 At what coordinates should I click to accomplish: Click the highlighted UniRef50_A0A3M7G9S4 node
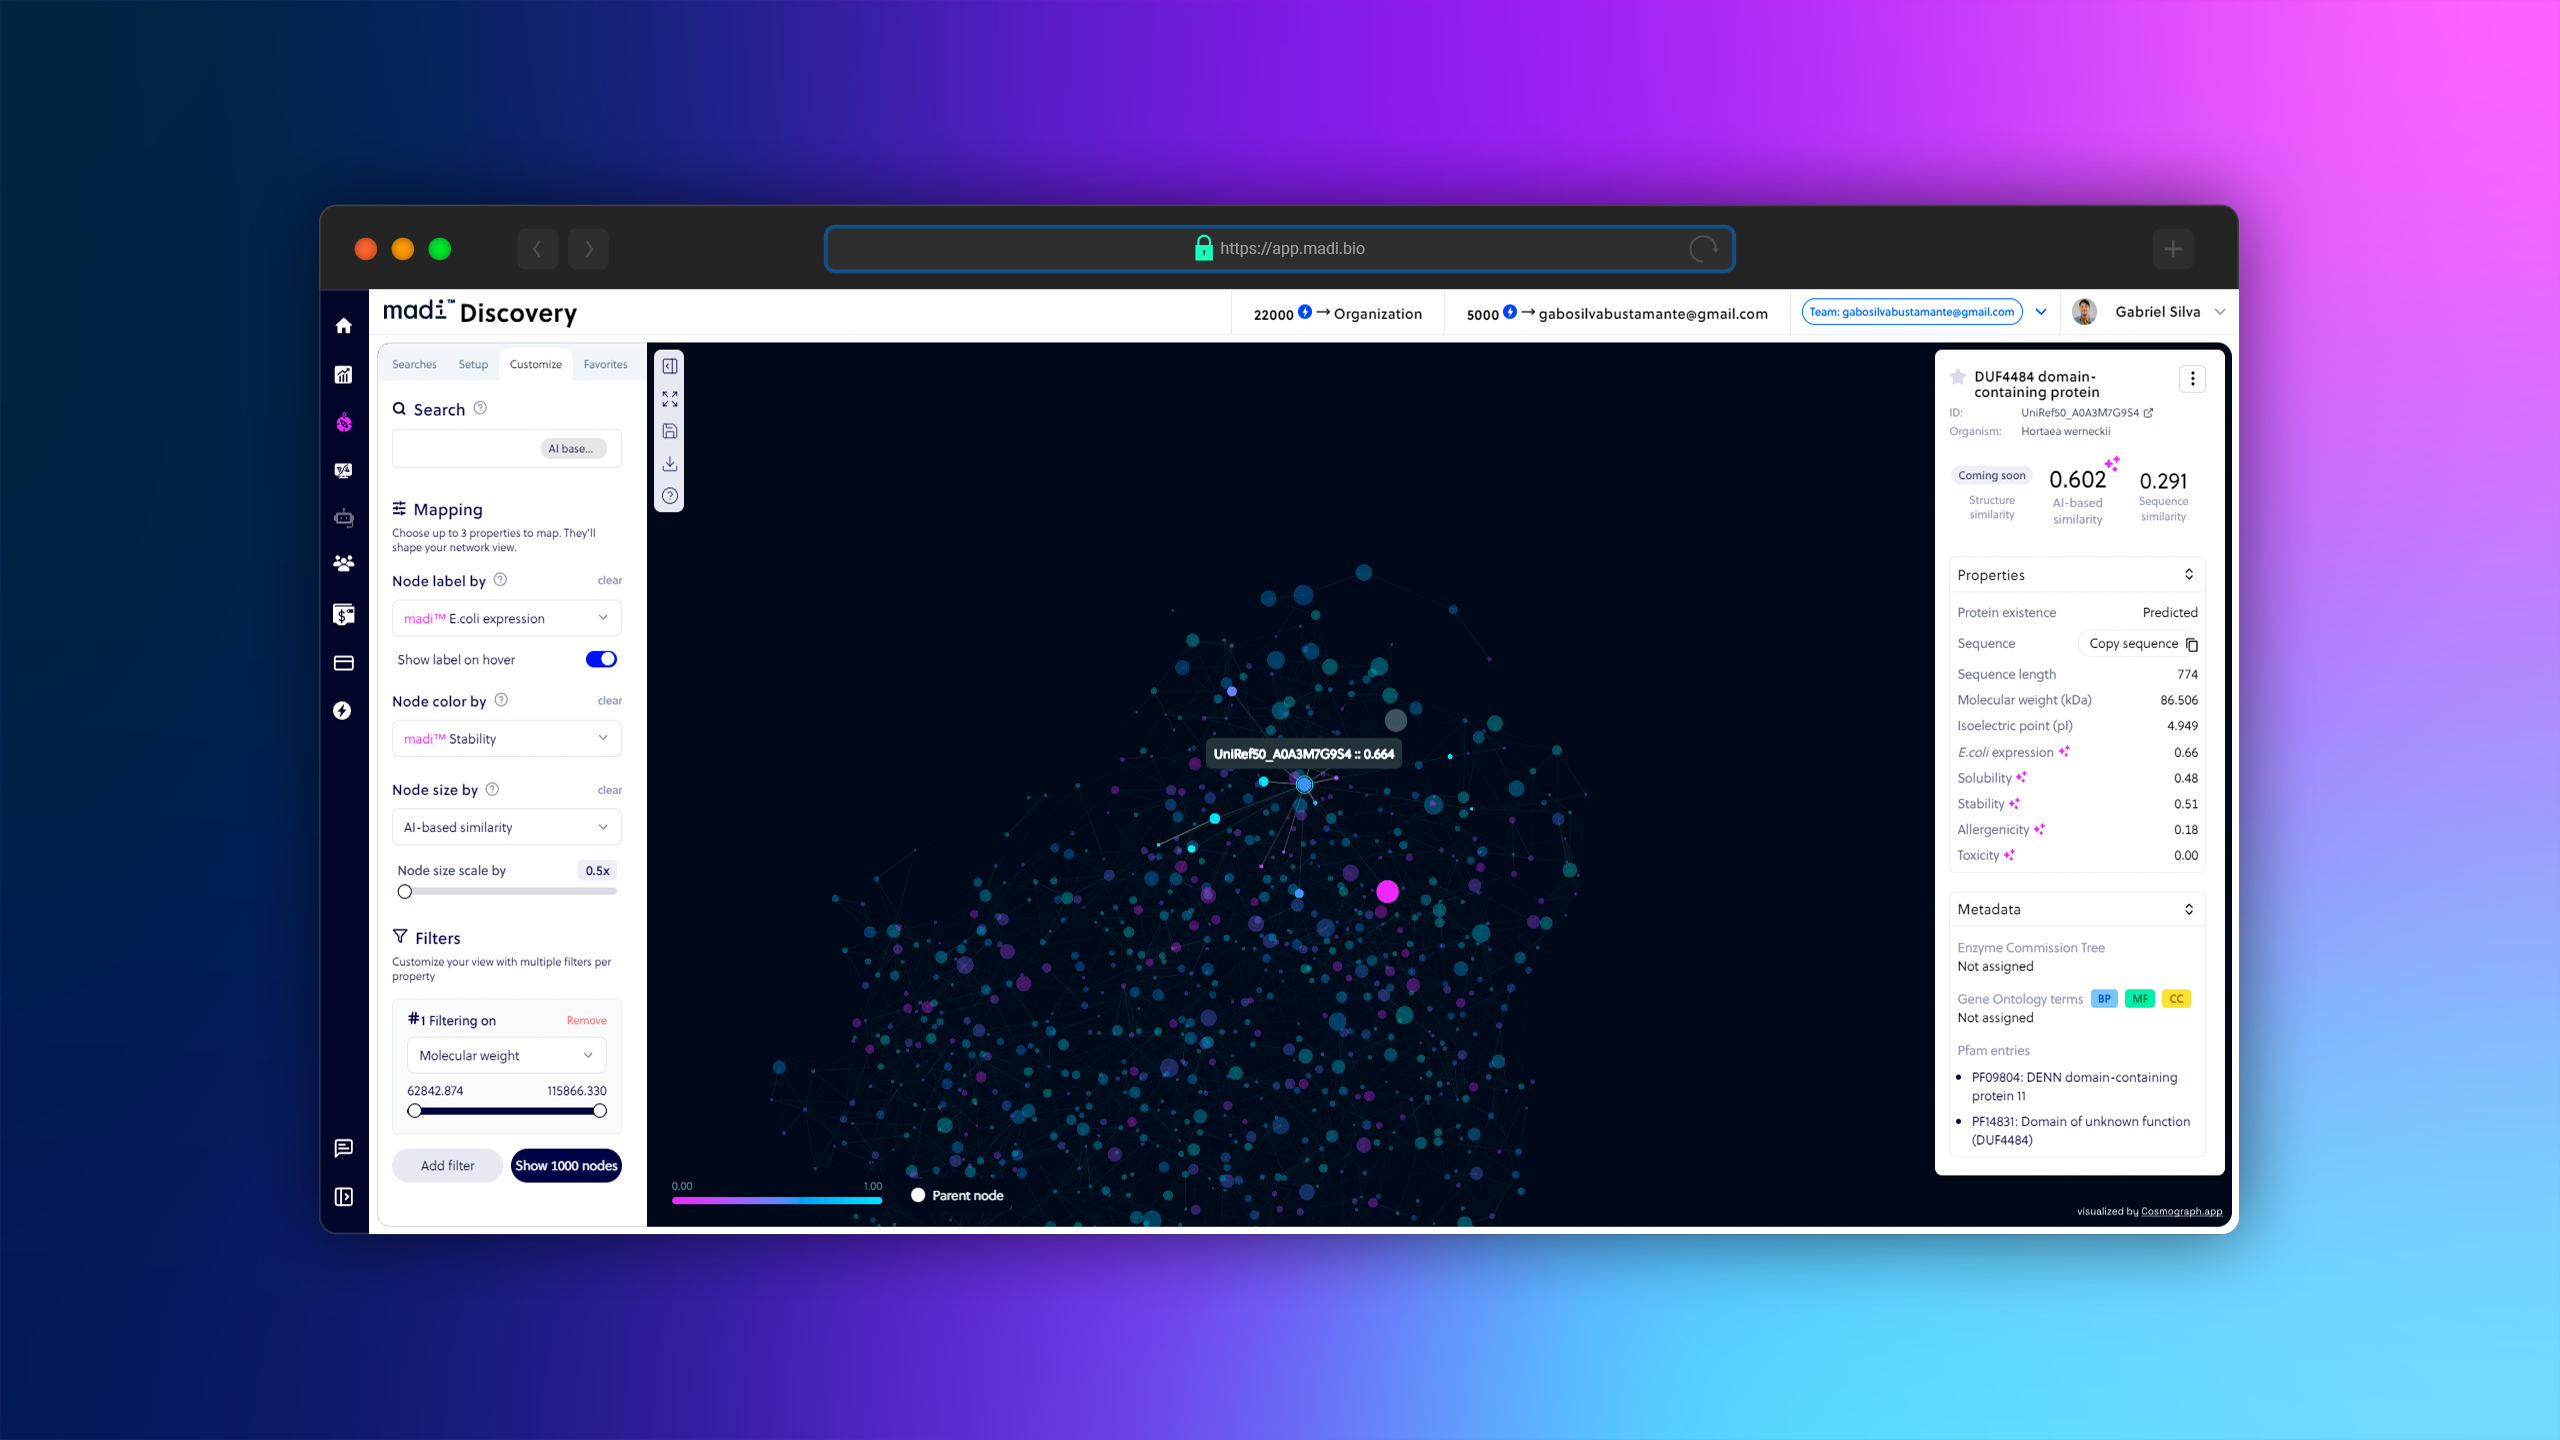pyautogui.click(x=1304, y=785)
